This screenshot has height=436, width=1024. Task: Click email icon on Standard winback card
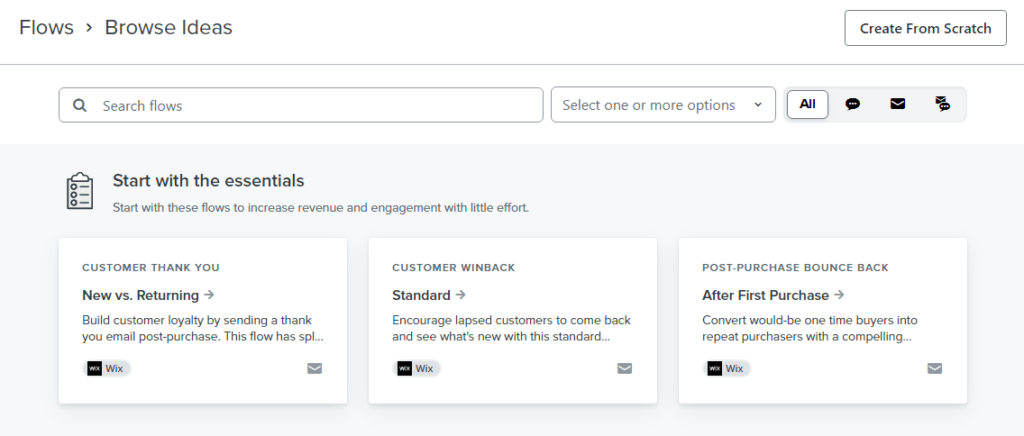point(625,368)
